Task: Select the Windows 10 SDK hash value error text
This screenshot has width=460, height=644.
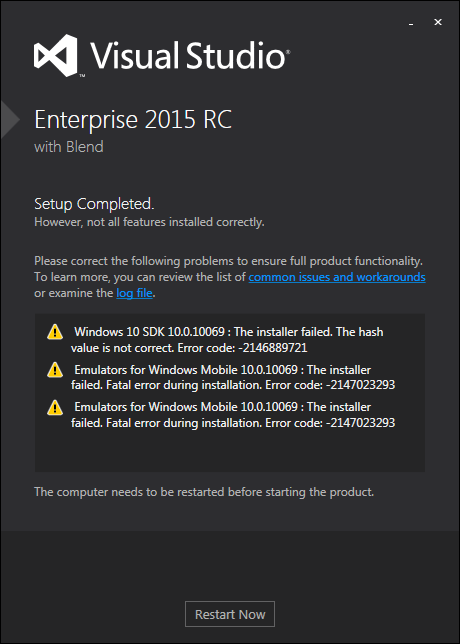Action: coord(227,340)
